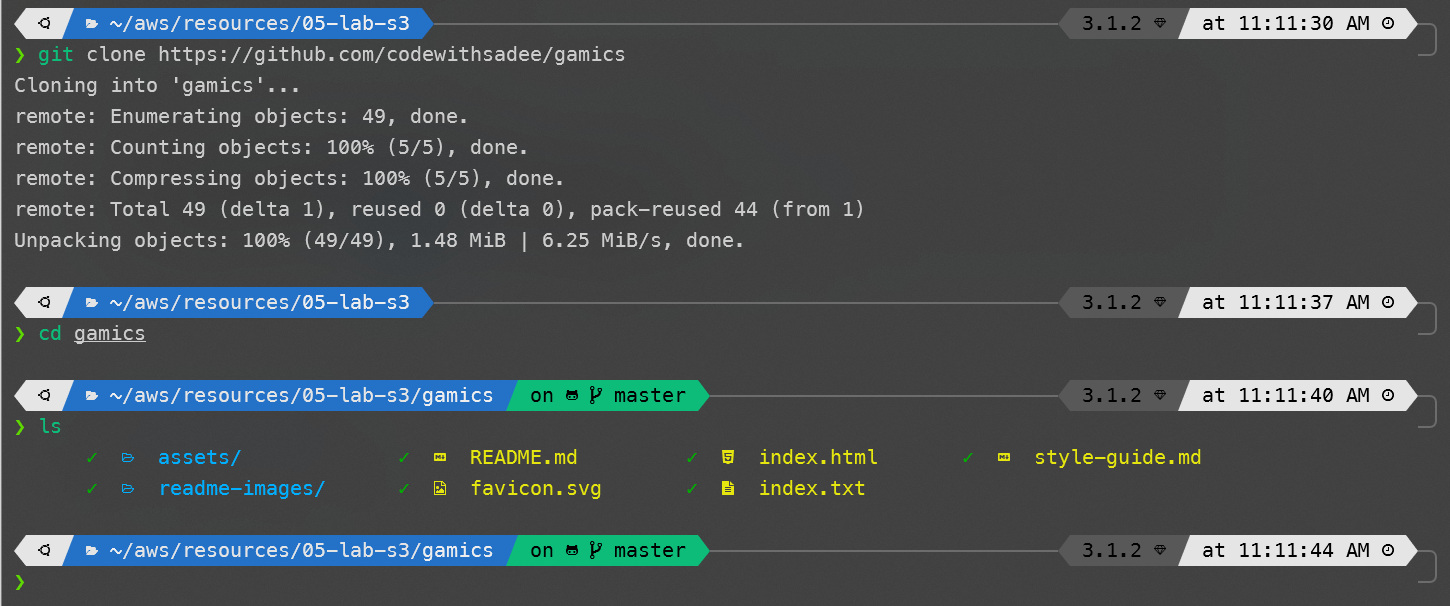
Task: Click the "on master" segment in the 11:11:40 prompt
Action: pos(608,395)
